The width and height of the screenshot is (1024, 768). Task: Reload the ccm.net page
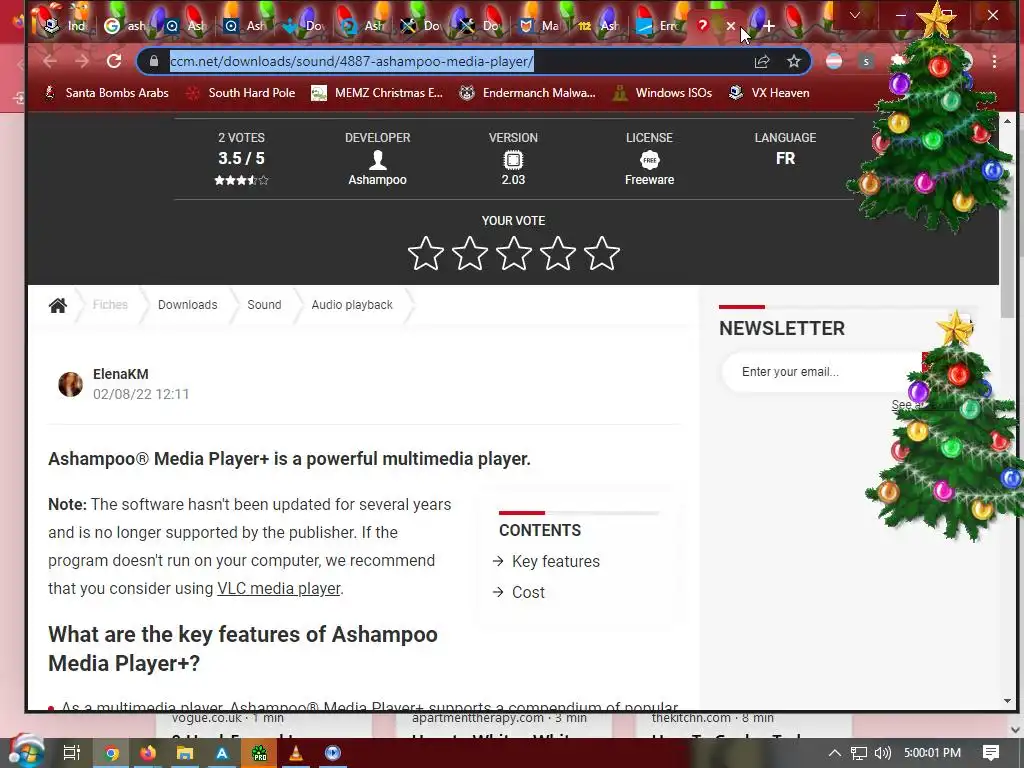[x=114, y=61]
